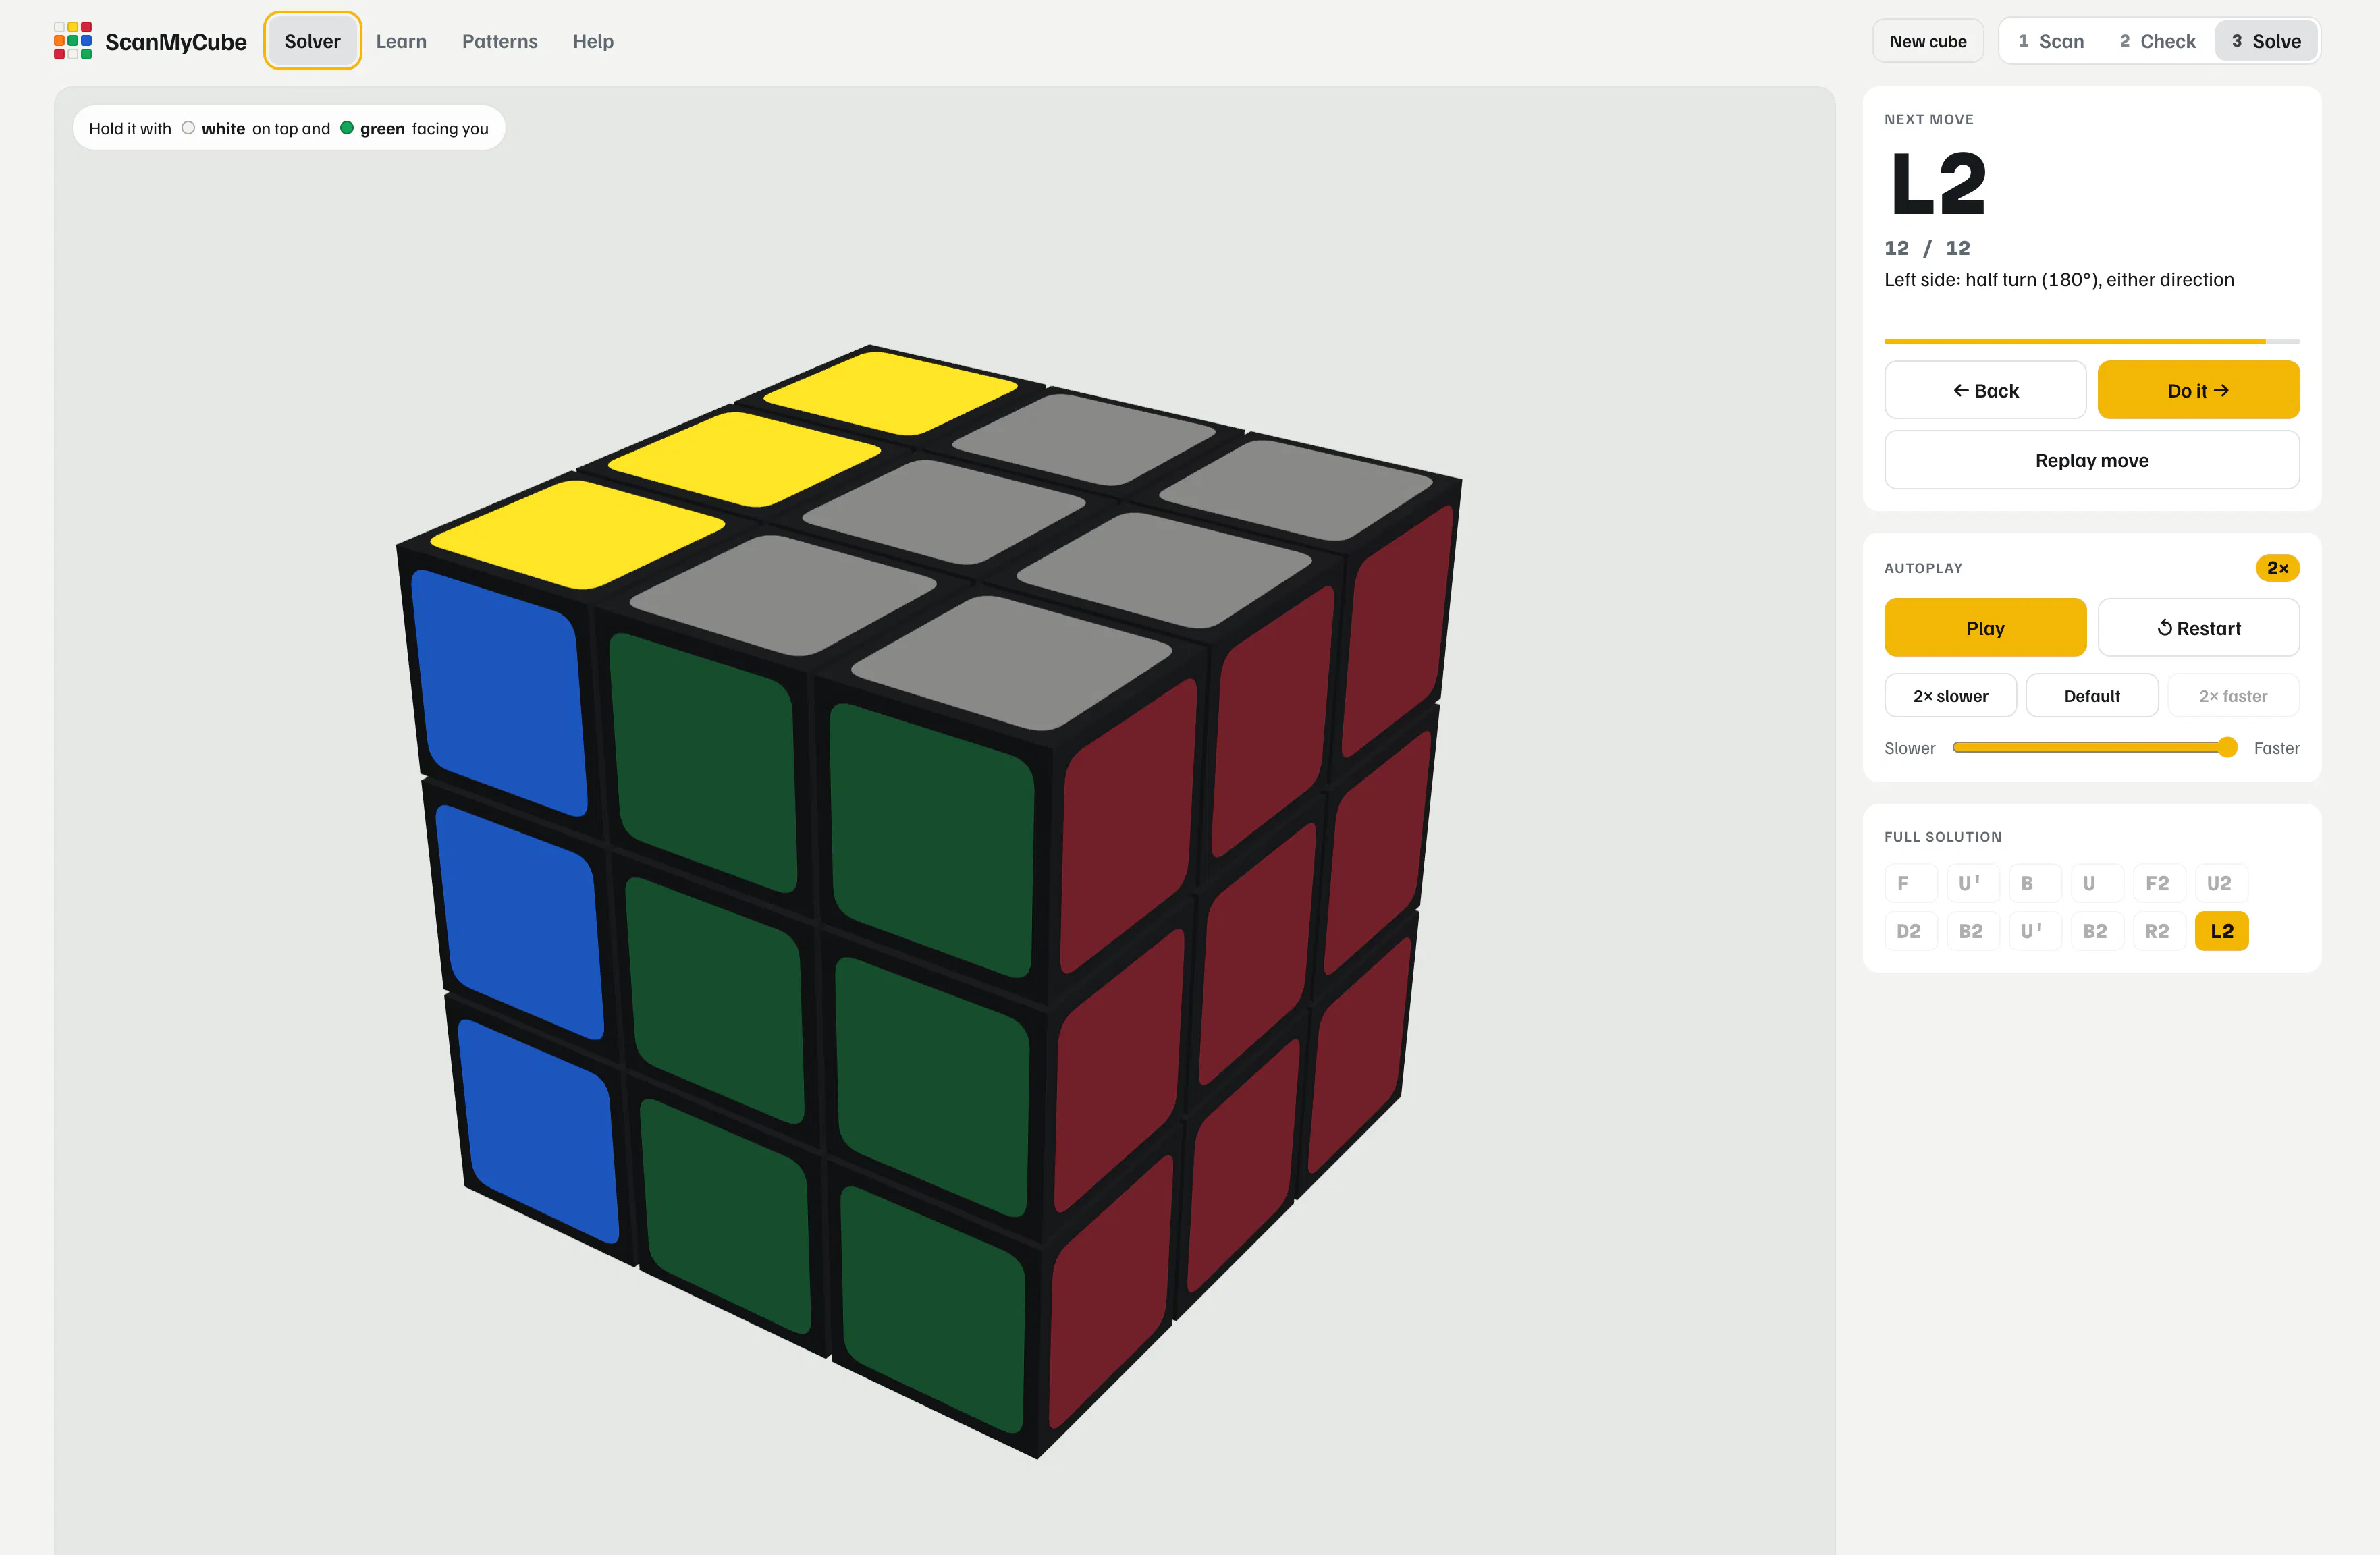Set speed to Default preset

[x=2092, y=696]
